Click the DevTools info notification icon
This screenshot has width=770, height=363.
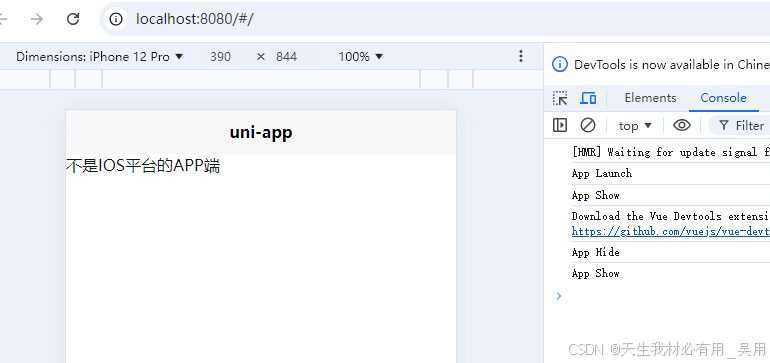pos(560,64)
